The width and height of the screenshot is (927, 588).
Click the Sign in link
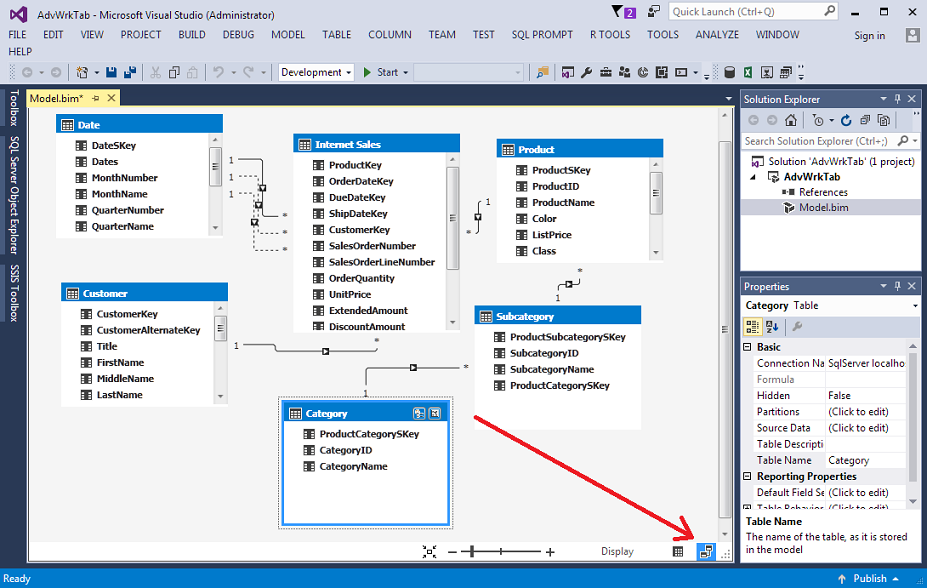pyautogui.click(x=869, y=35)
